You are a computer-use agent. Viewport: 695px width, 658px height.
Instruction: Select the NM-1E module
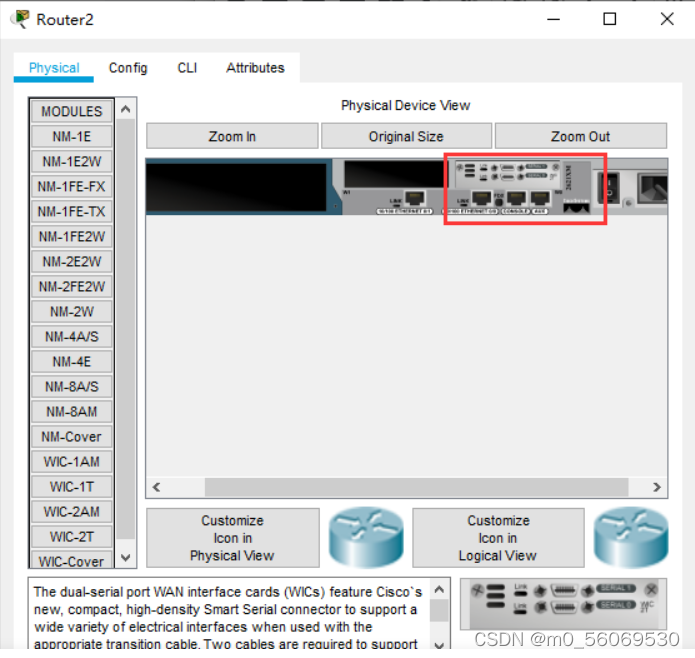pyautogui.click(x=72, y=136)
